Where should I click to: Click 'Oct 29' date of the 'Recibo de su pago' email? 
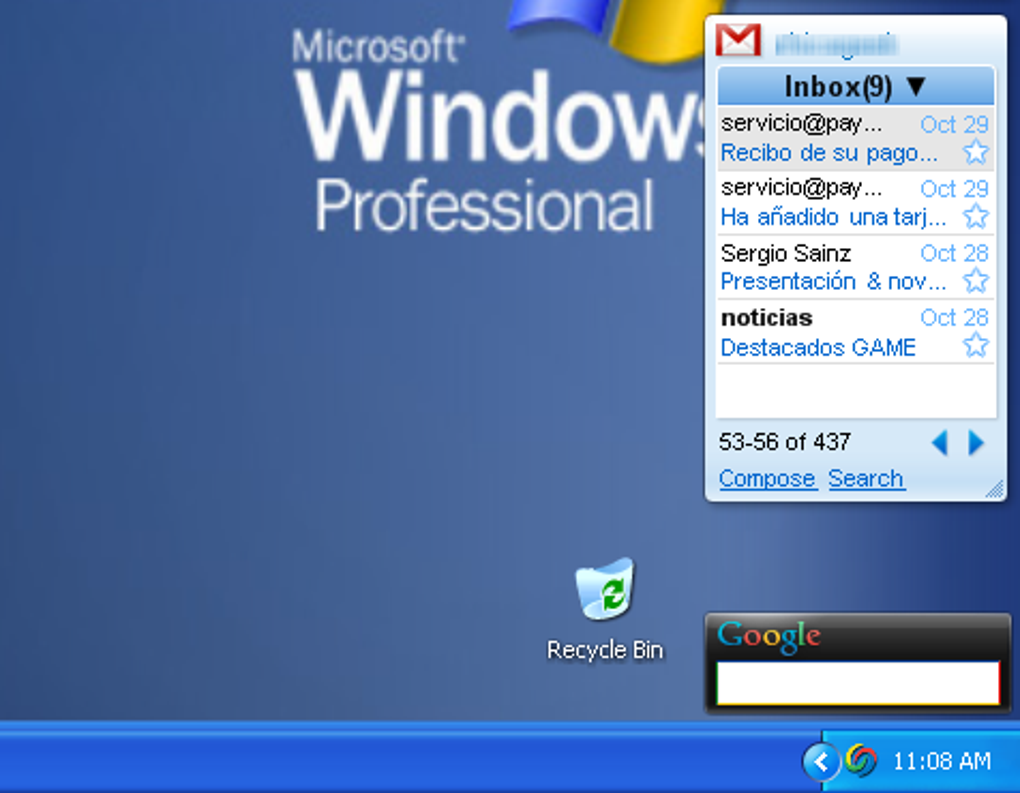click(954, 124)
